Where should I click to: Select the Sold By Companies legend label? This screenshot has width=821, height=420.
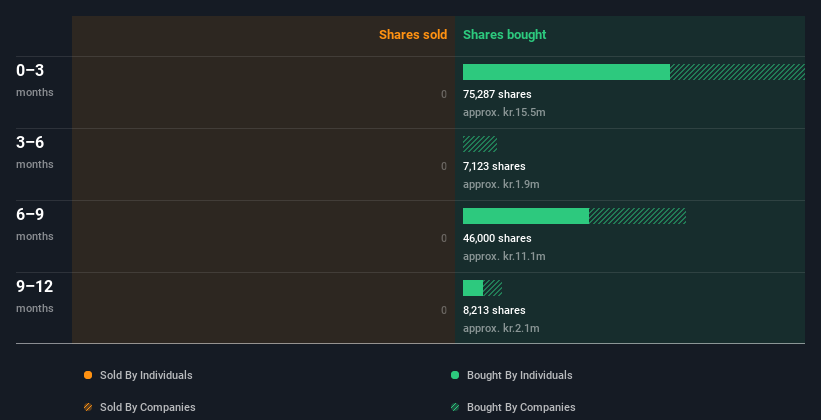(148, 407)
